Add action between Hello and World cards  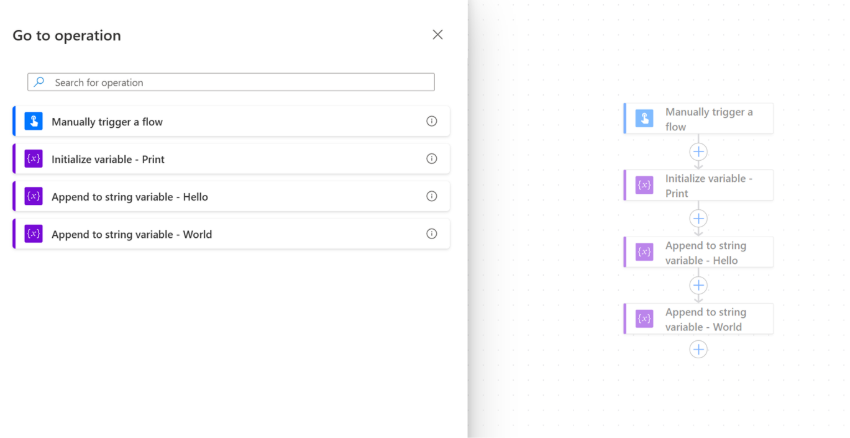click(x=698, y=285)
